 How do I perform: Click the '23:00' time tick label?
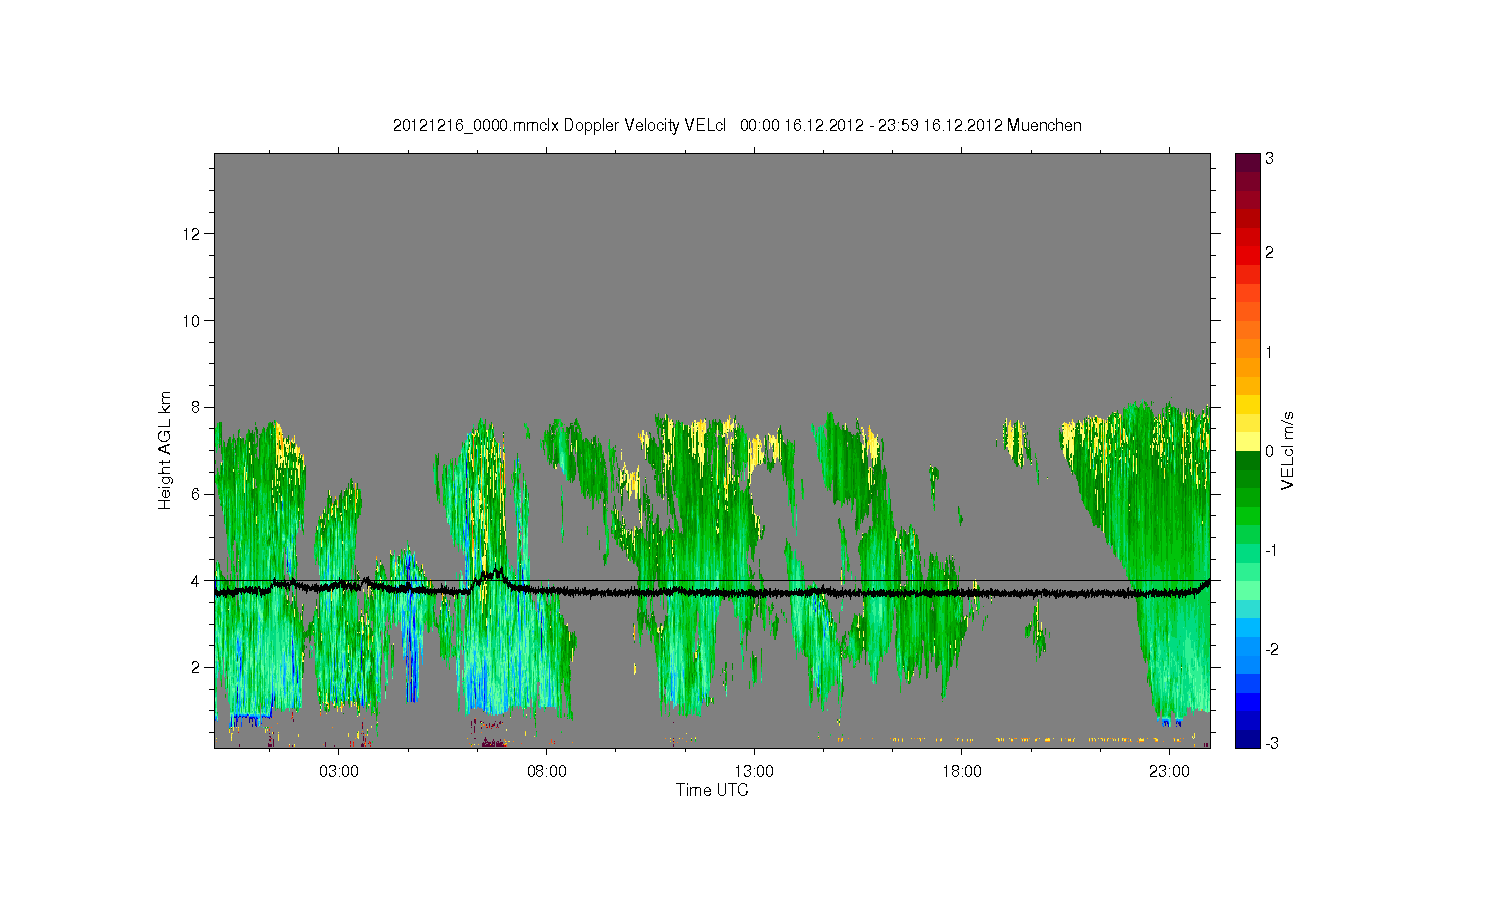coord(1169,772)
